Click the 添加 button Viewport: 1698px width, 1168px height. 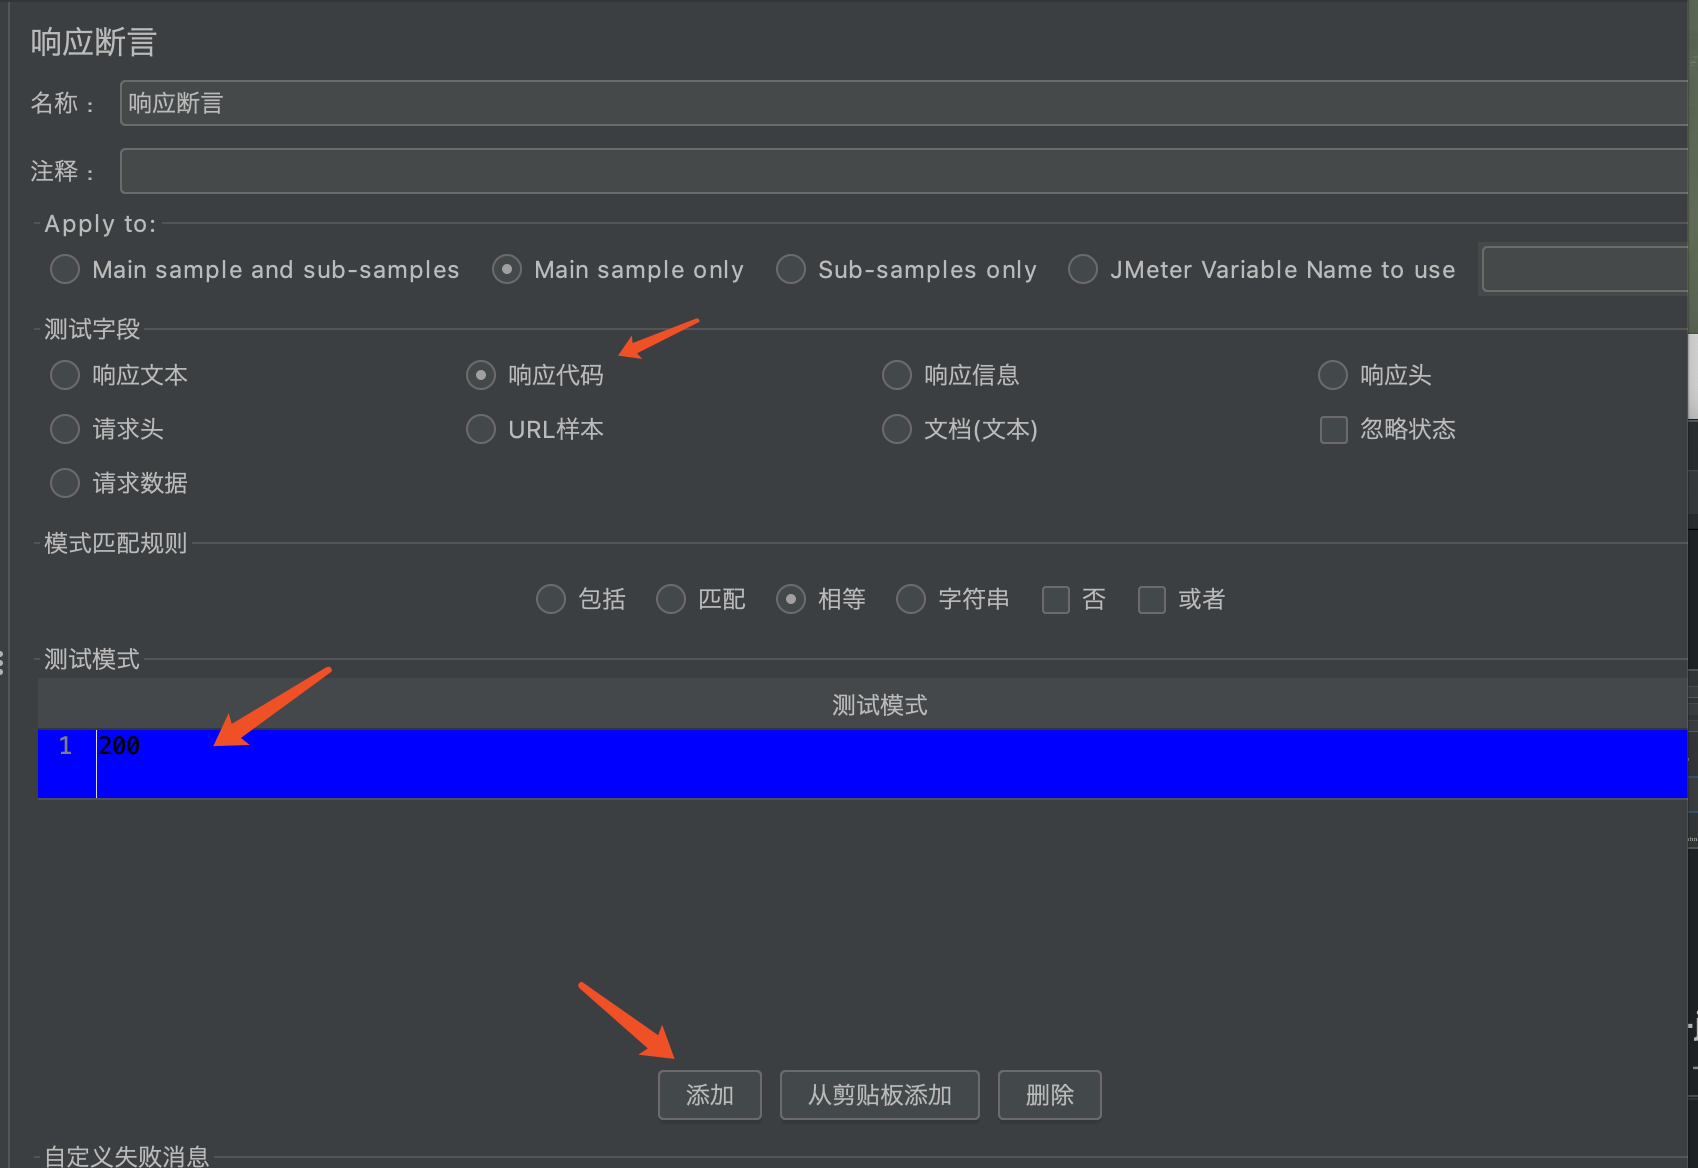(710, 1095)
